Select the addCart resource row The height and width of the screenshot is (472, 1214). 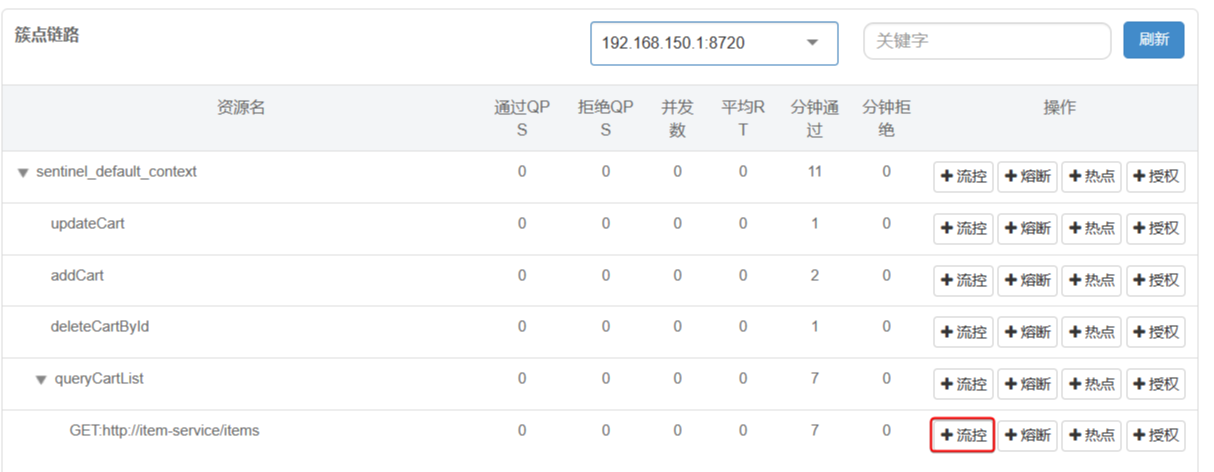click(77, 275)
